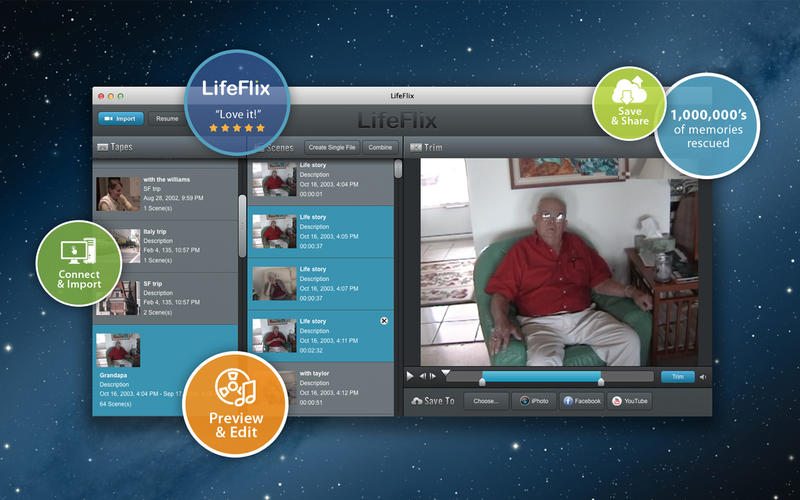
Task: Remove the Life story scene with X icon
Action: point(385,320)
